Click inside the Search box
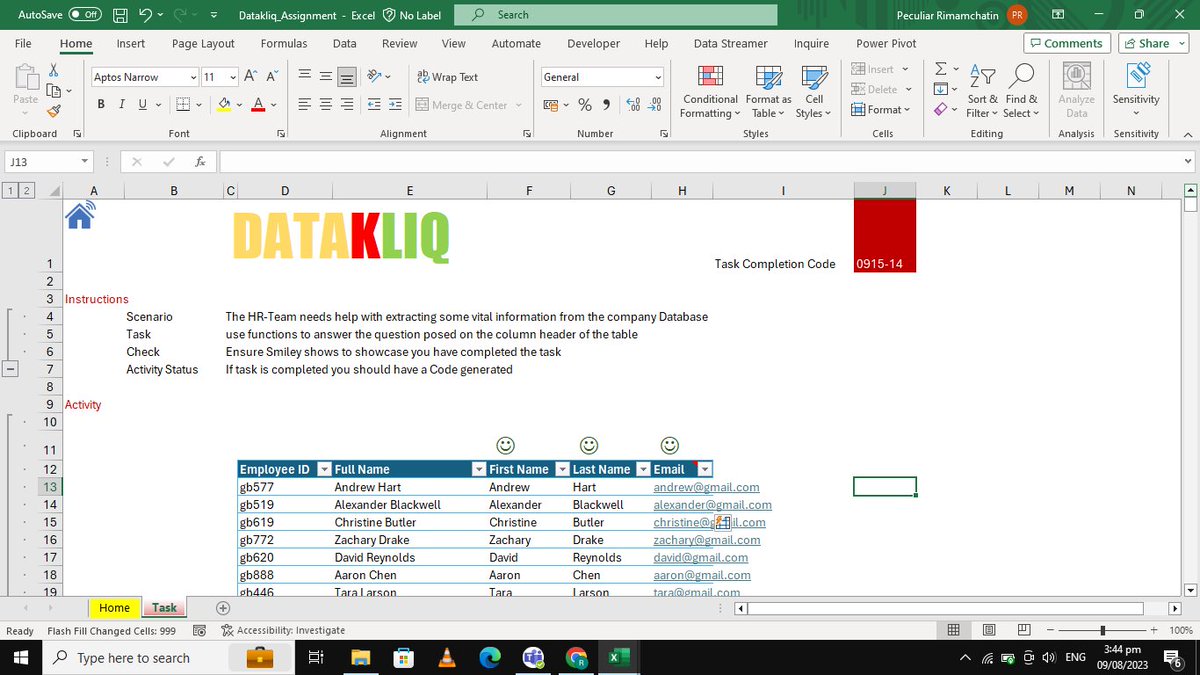The width and height of the screenshot is (1200, 675). click(614, 16)
